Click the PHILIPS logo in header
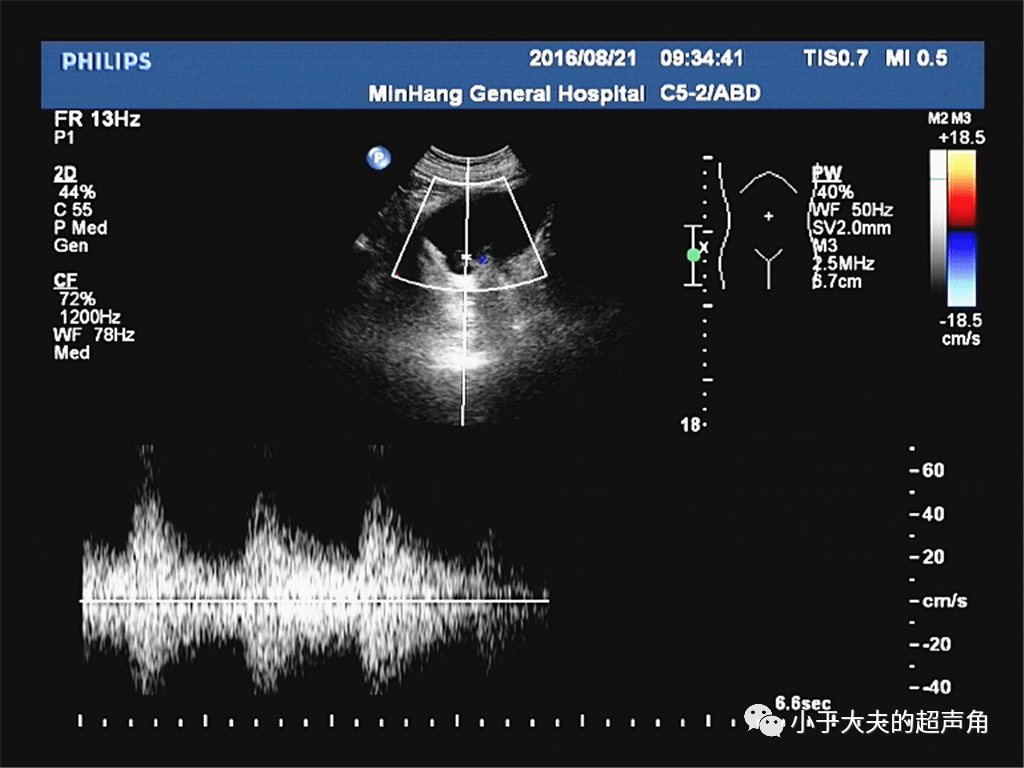The width and height of the screenshot is (1024, 768). pos(106,61)
